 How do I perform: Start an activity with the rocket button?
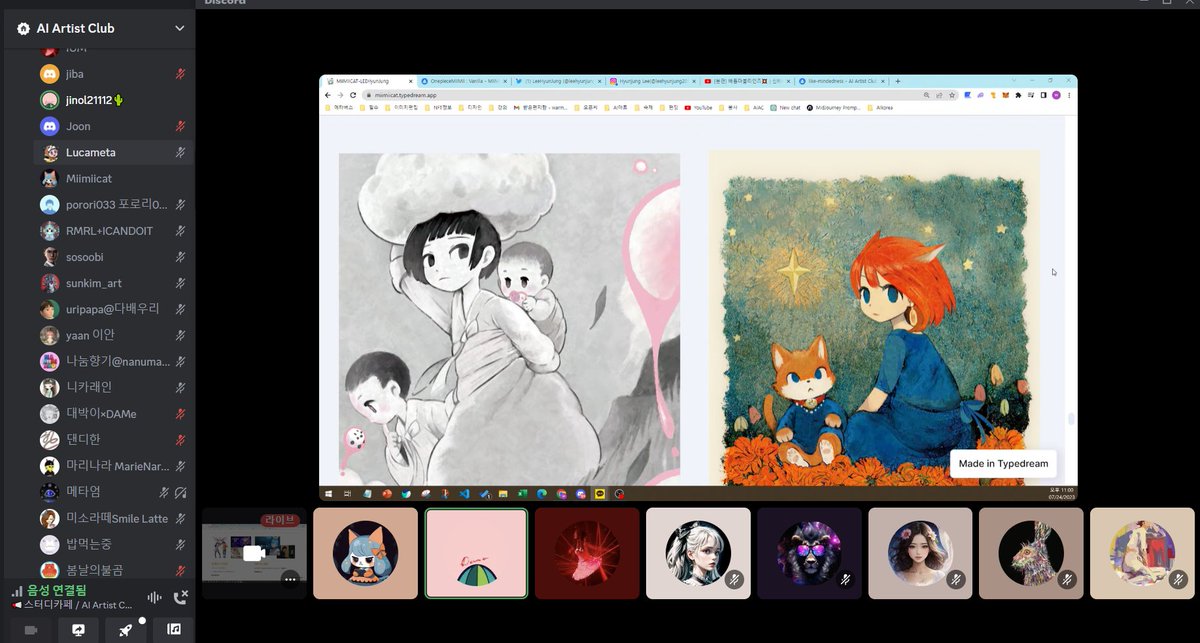click(x=126, y=630)
